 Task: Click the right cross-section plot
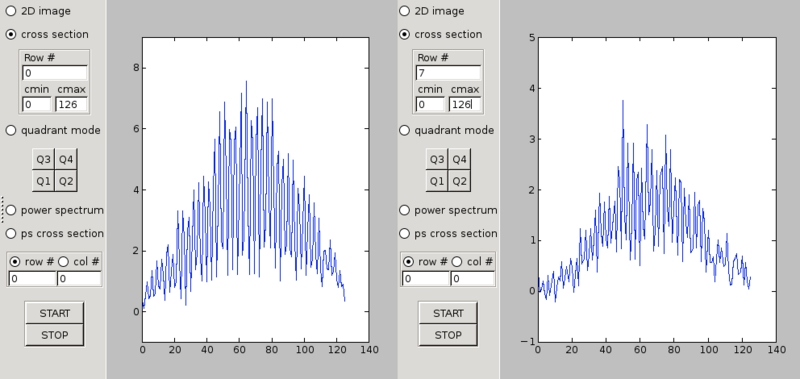click(657, 189)
